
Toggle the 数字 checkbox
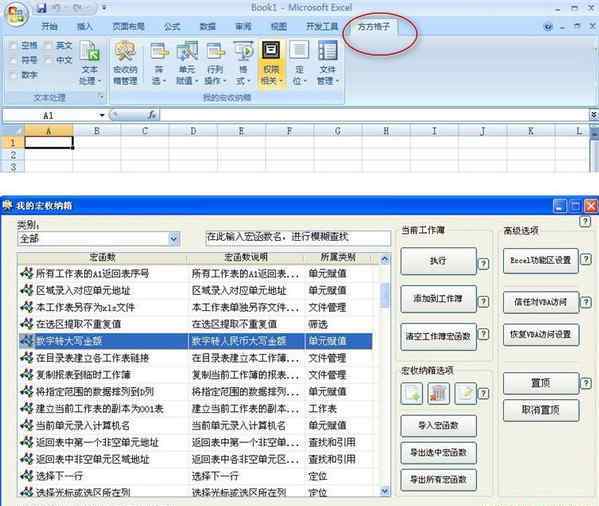(13, 75)
